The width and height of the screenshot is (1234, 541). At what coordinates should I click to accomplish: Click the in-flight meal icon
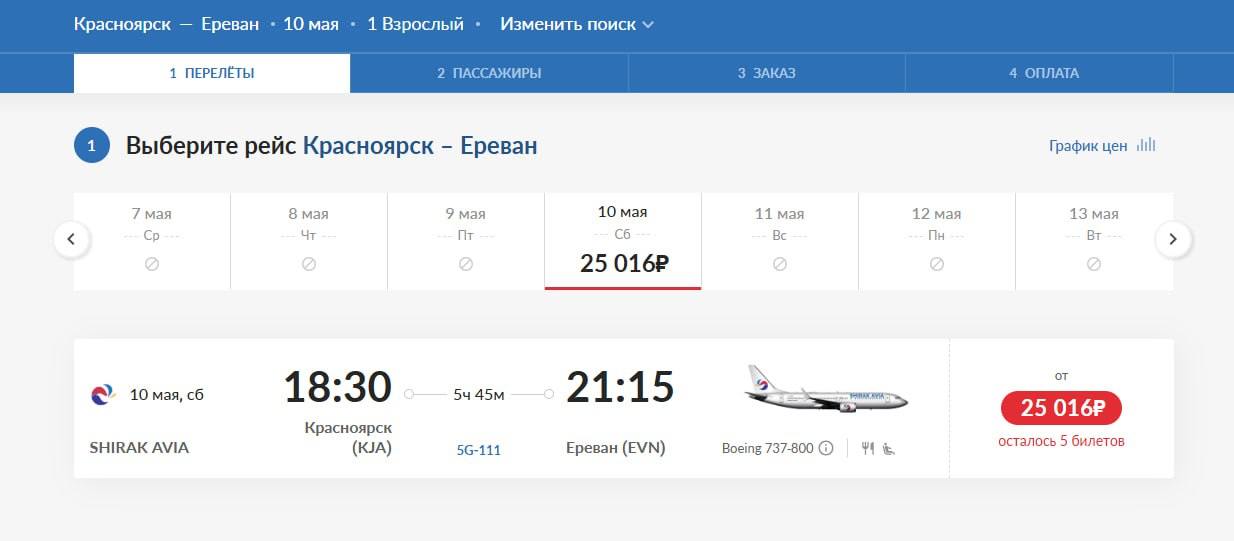pos(867,448)
